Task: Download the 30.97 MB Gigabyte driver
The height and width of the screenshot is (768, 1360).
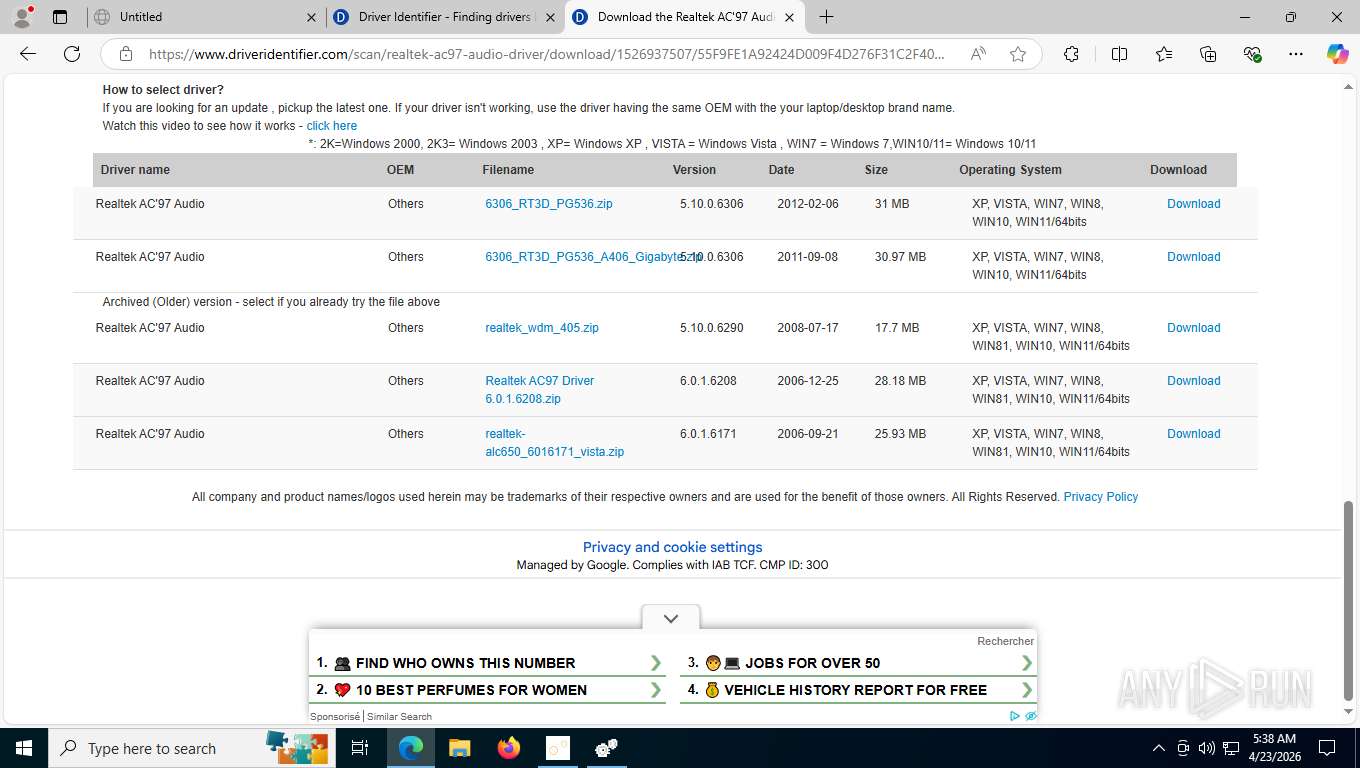Action: click(1194, 257)
